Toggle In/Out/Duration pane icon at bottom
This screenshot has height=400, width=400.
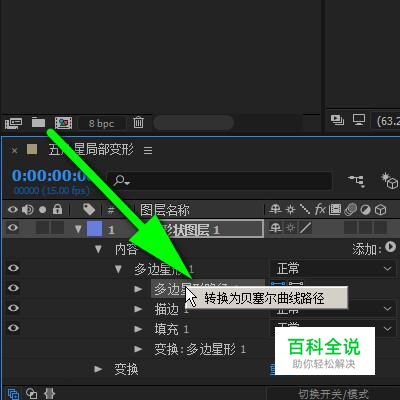(x=49, y=394)
